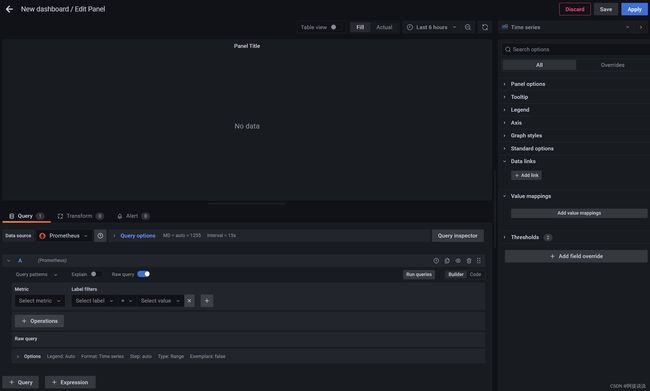The width and height of the screenshot is (650, 391).
Task: Toggle the Table view switch
Action: 334,27
